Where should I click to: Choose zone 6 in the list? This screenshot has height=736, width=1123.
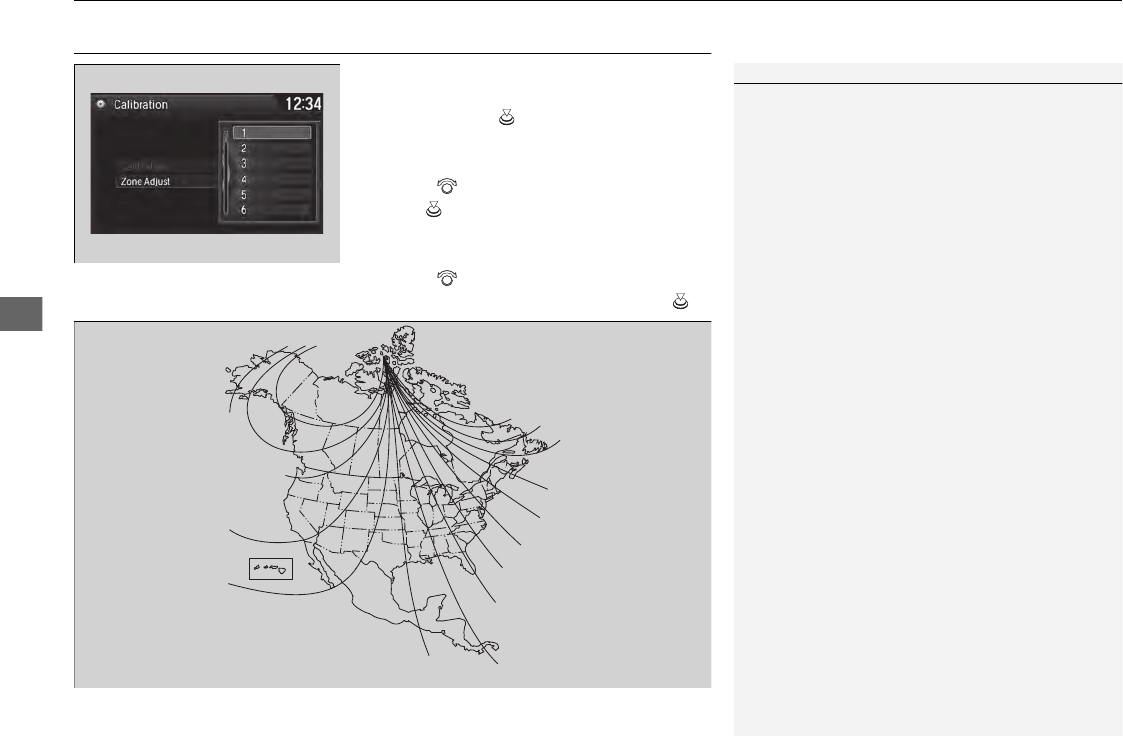271,210
